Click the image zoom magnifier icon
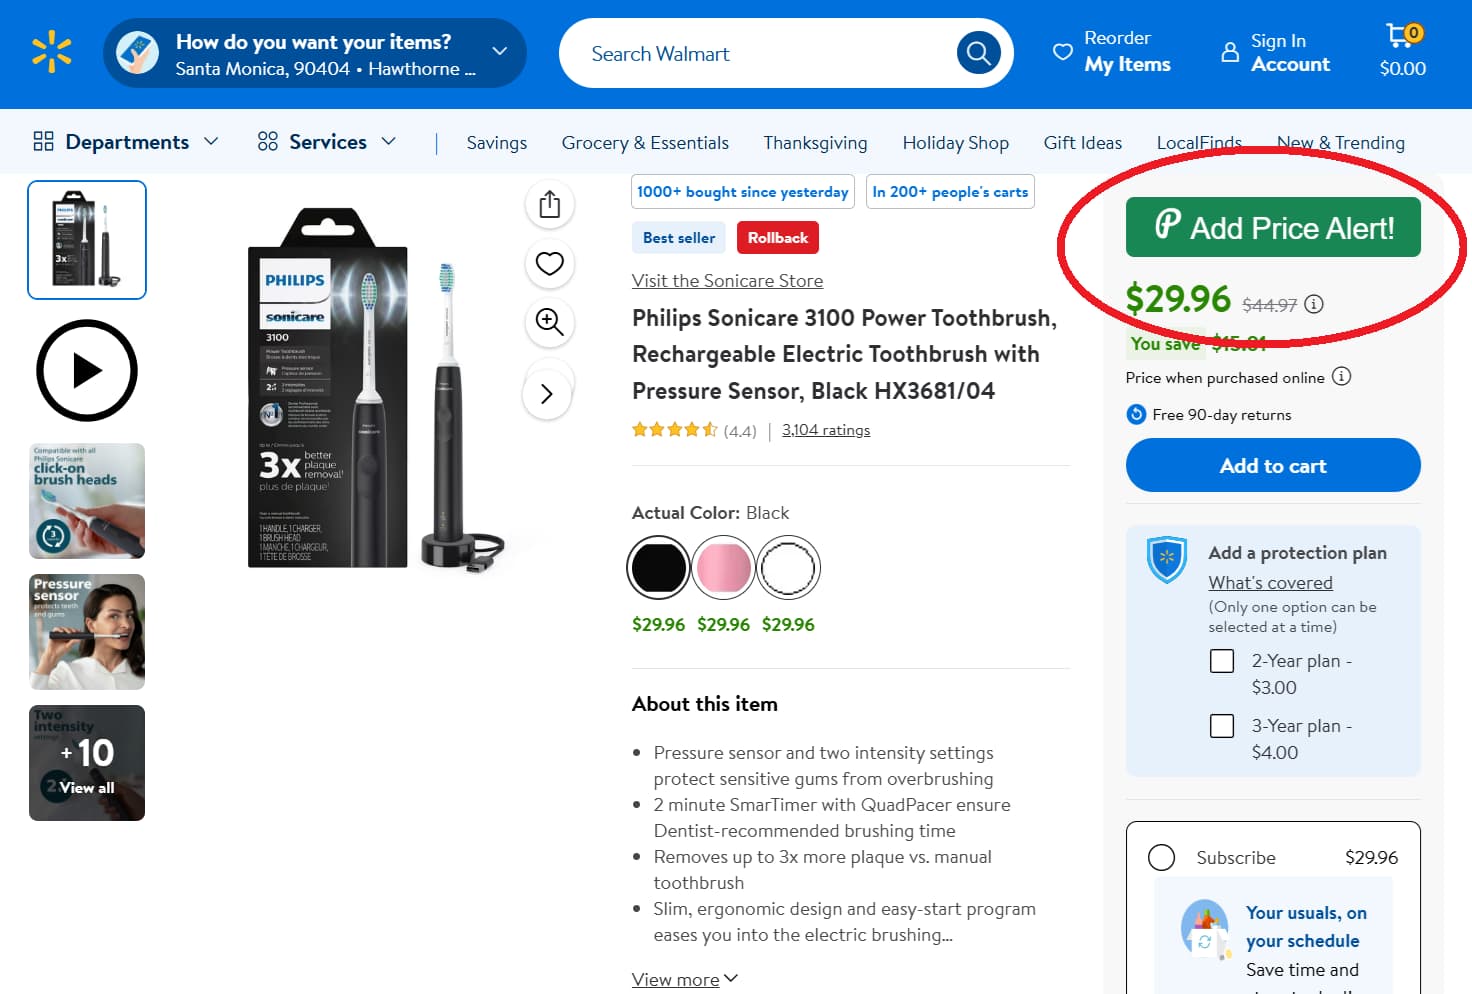 tap(548, 323)
